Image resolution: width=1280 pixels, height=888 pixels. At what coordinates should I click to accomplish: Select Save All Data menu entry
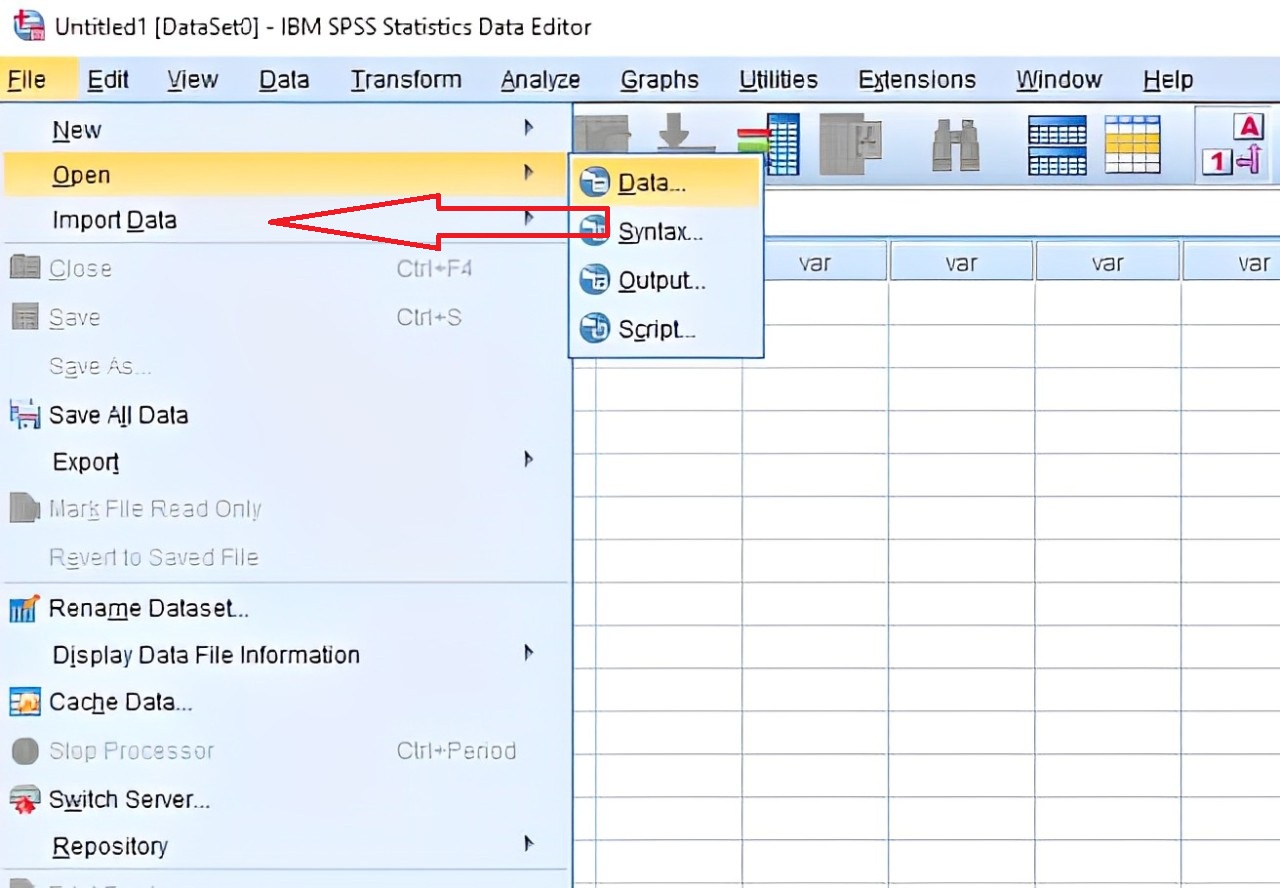tap(285, 414)
